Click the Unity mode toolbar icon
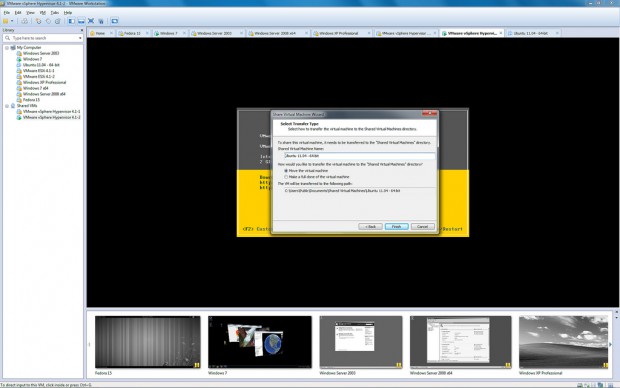Image resolution: width=620 pixels, height=388 pixels. [101, 21]
